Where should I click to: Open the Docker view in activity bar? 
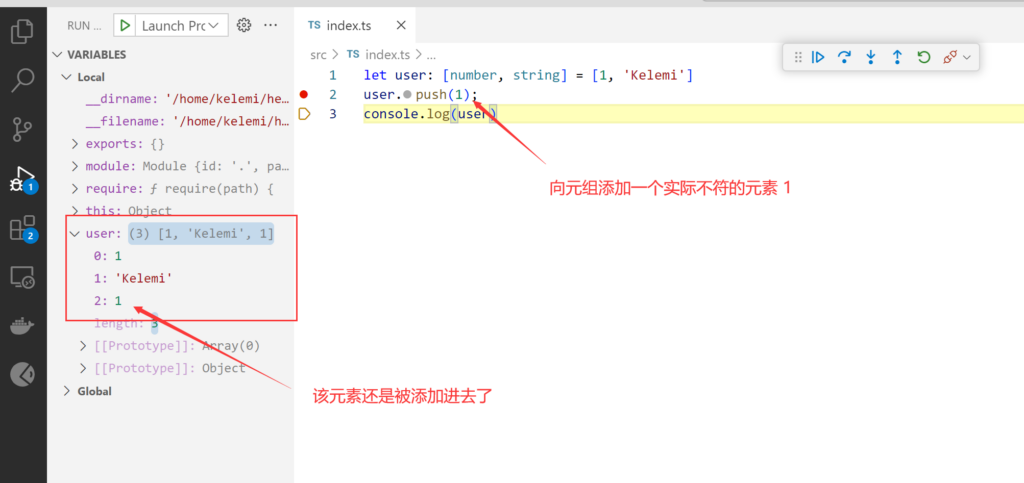pos(22,326)
